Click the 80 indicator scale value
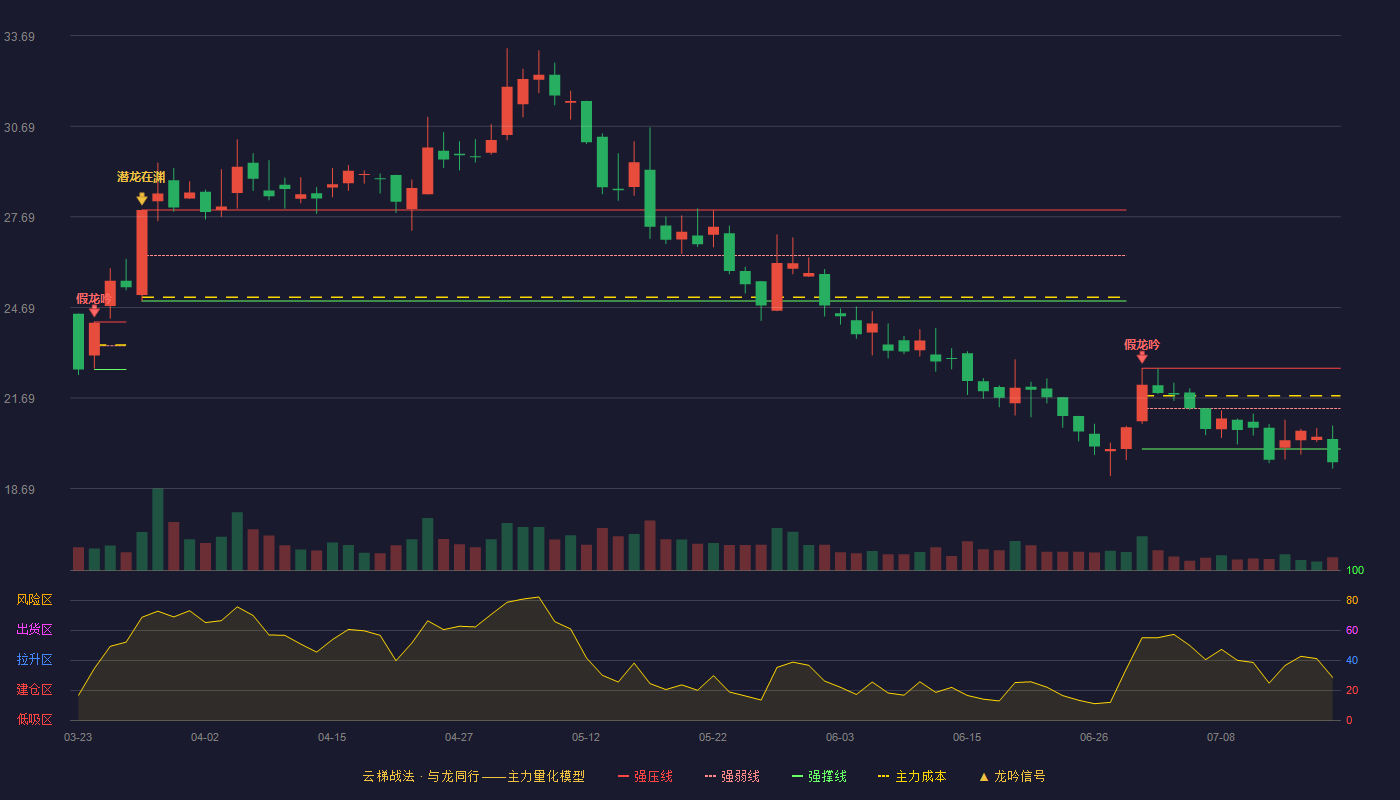The image size is (1400, 800). 1352,600
